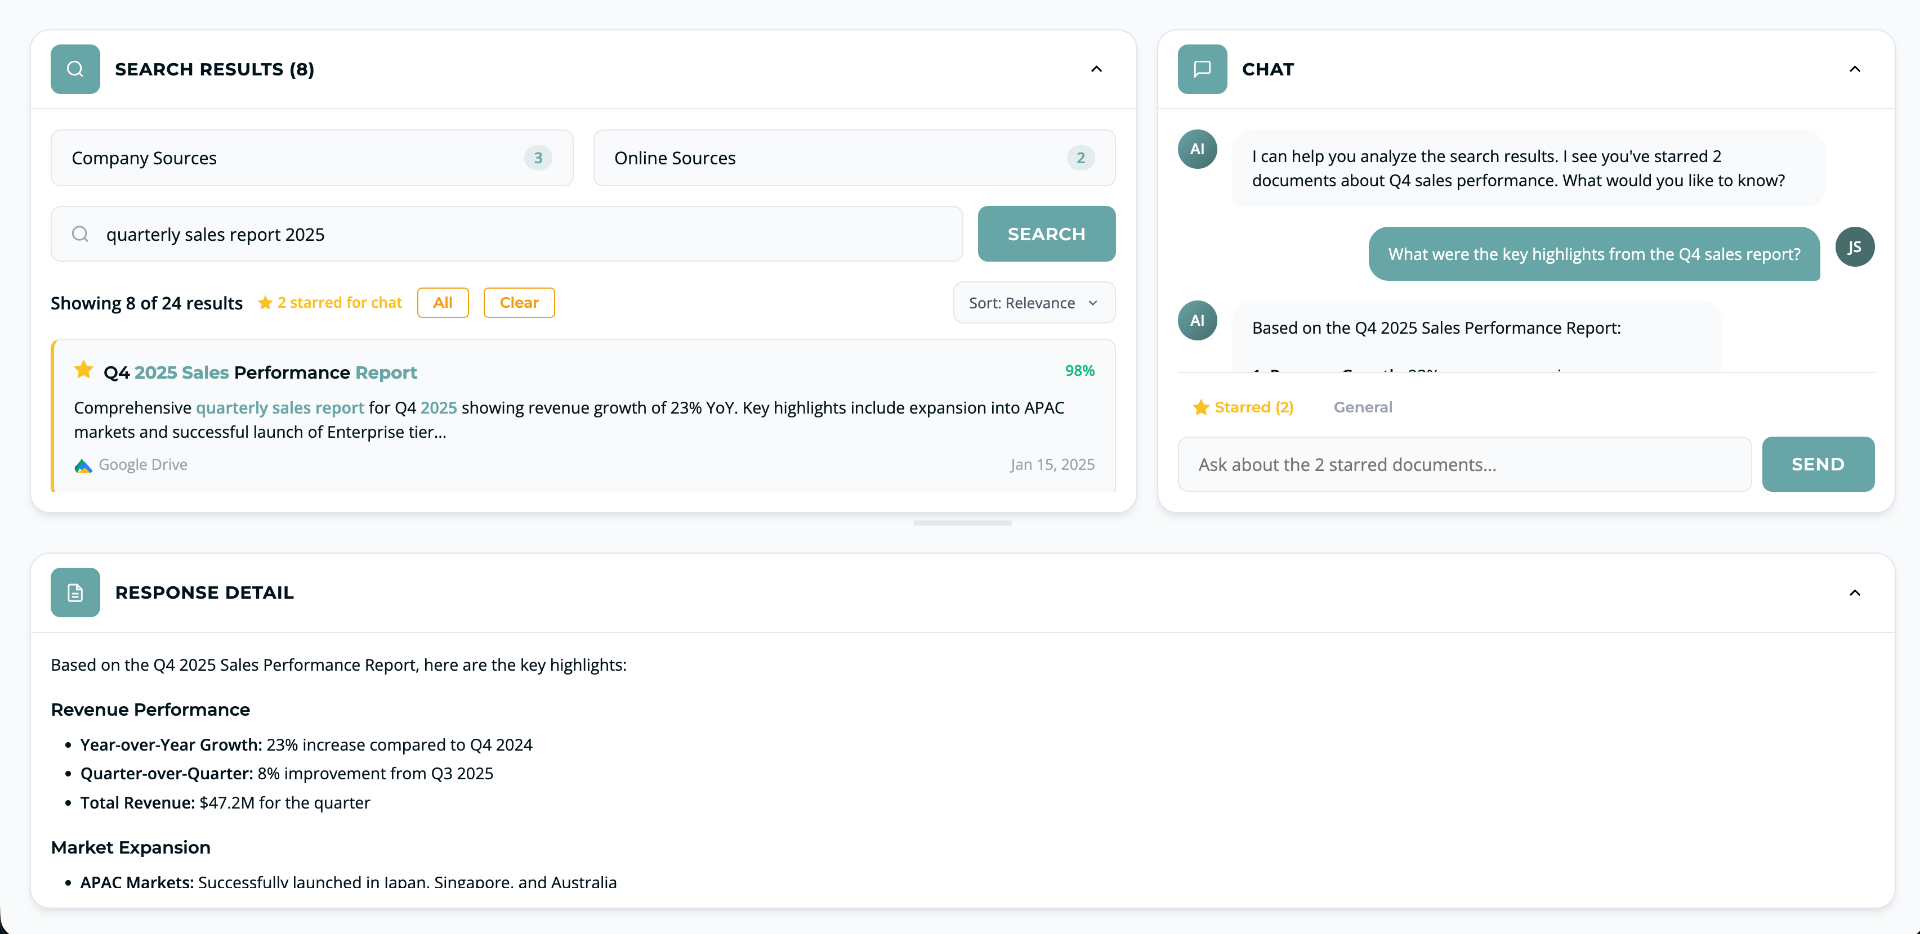Switch to the General chat tab
The height and width of the screenshot is (934, 1920).
click(x=1363, y=407)
